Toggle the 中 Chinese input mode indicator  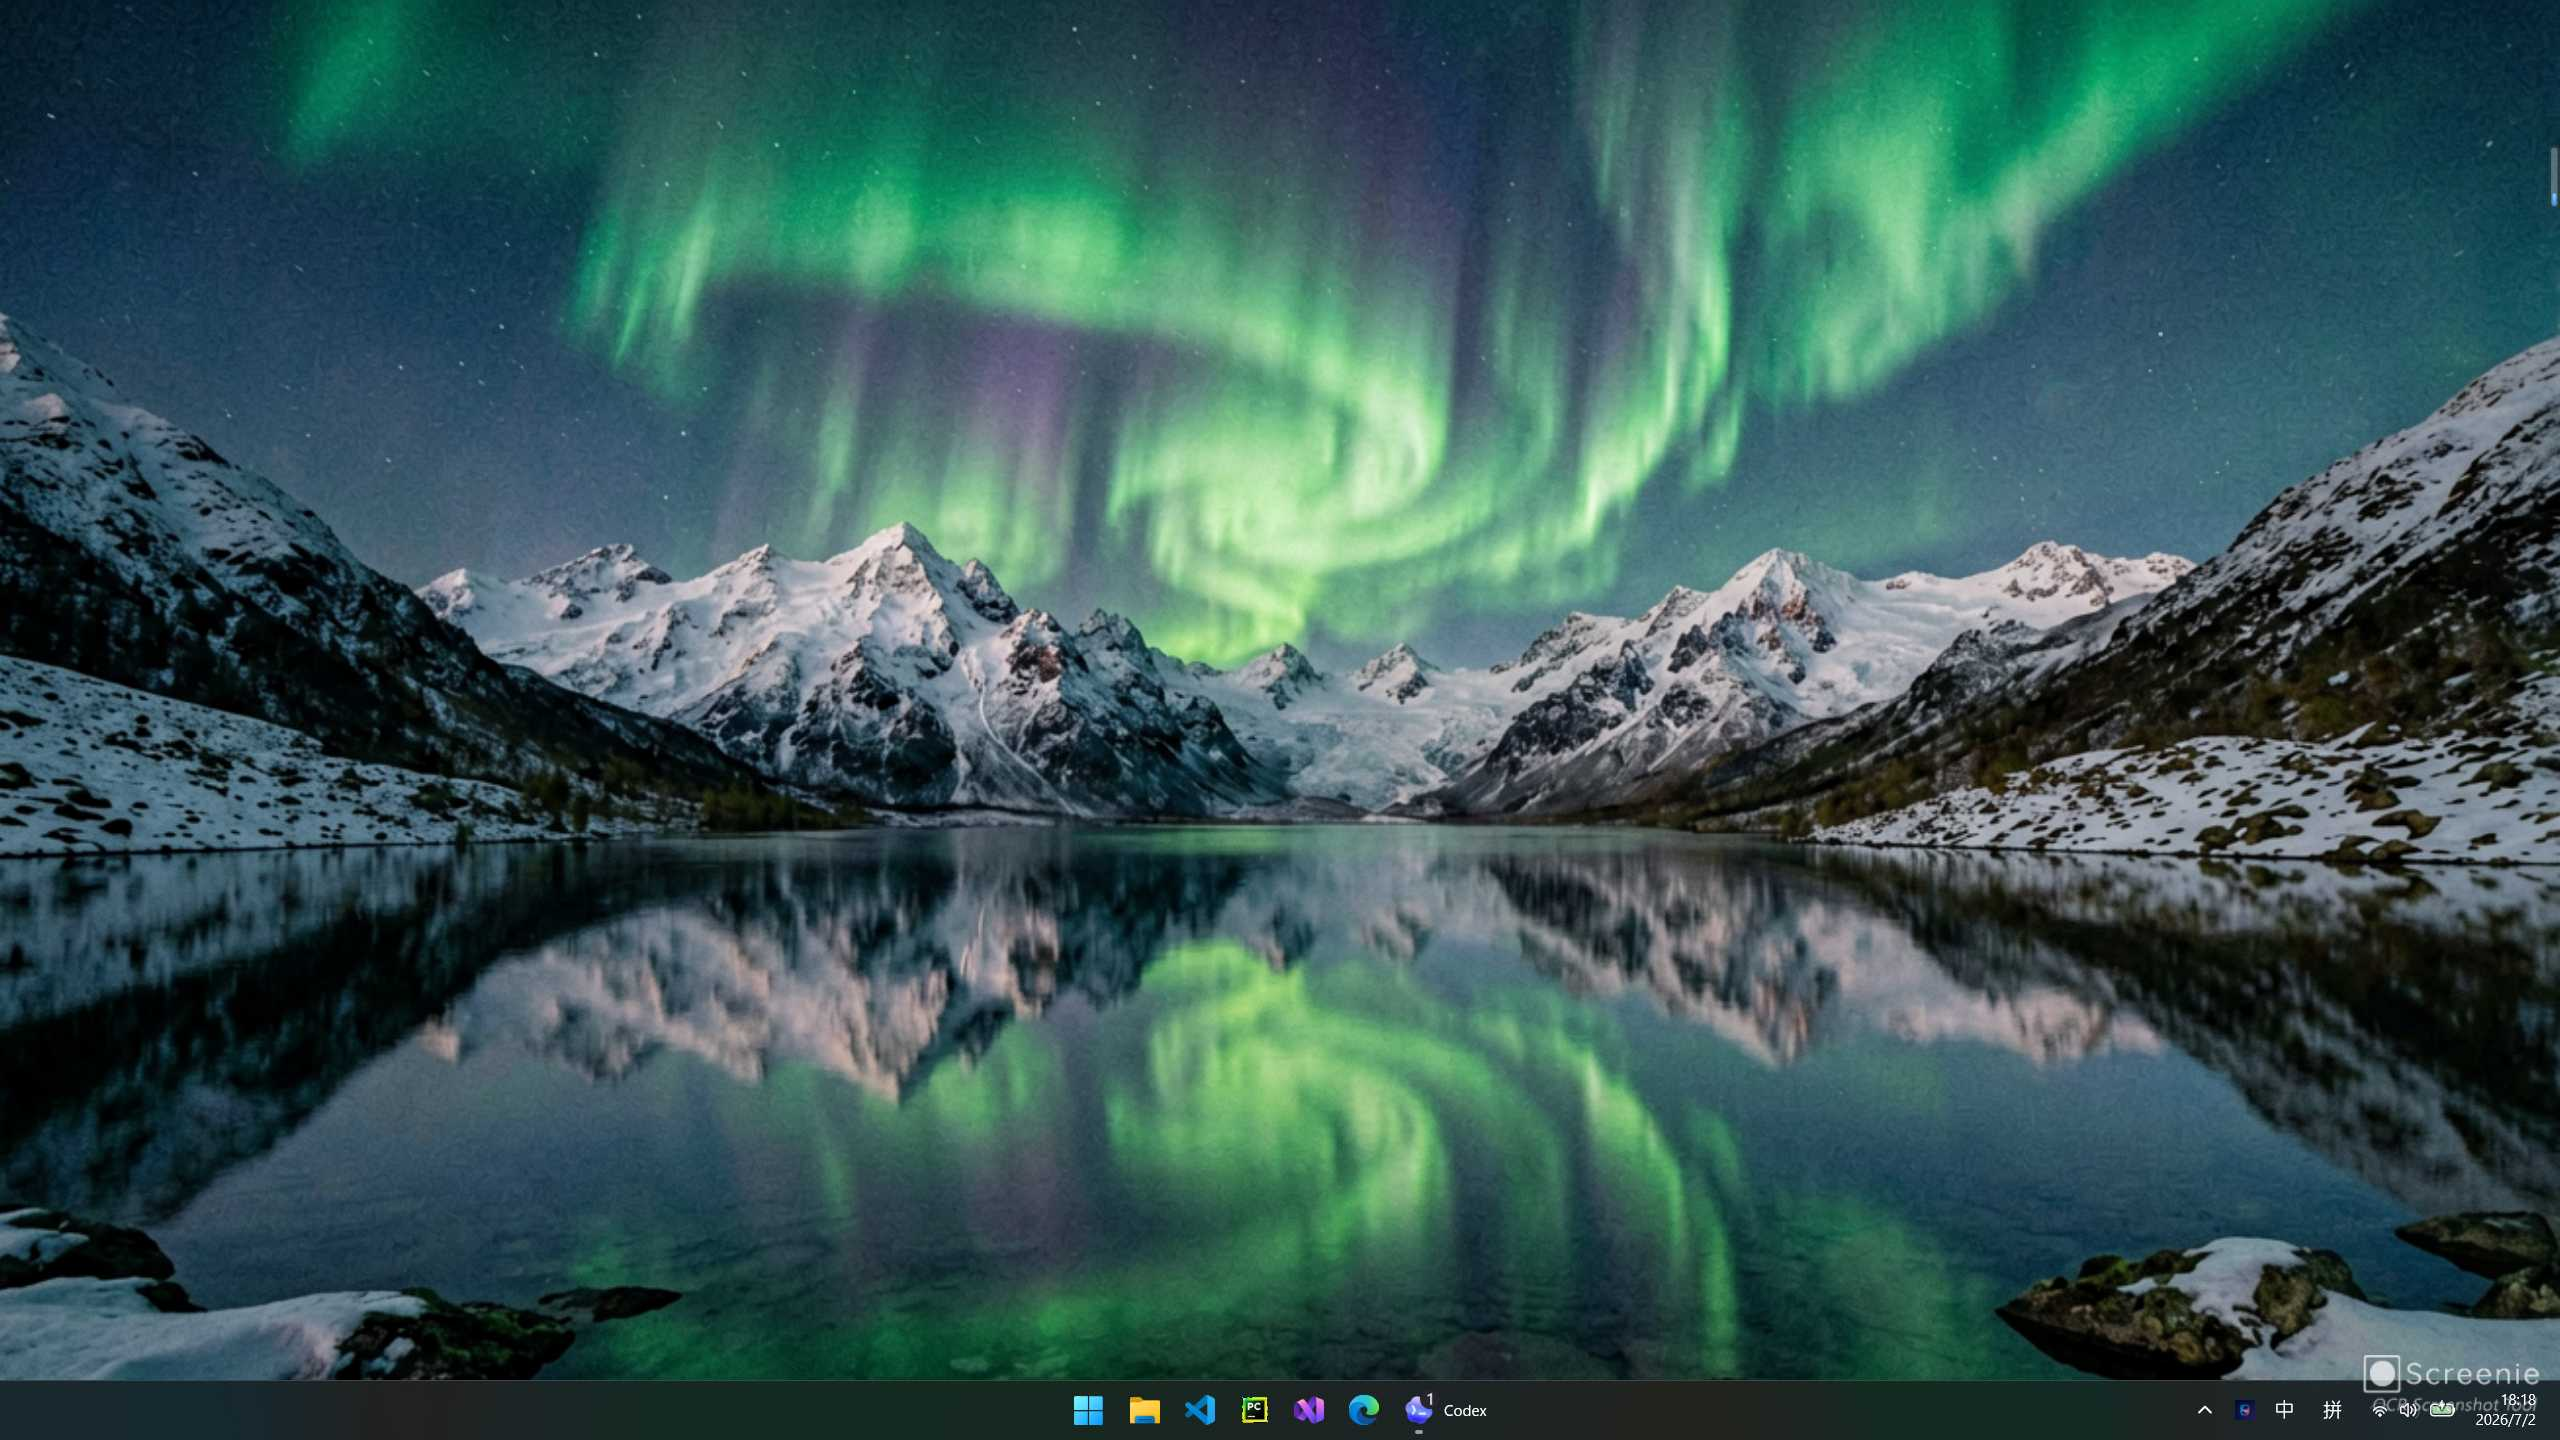click(x=2284, y=1410)
